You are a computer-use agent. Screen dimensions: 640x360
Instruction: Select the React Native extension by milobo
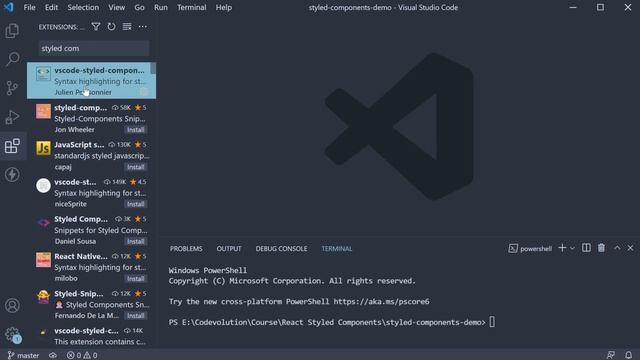pyautogui.click(x=91, y=267)
